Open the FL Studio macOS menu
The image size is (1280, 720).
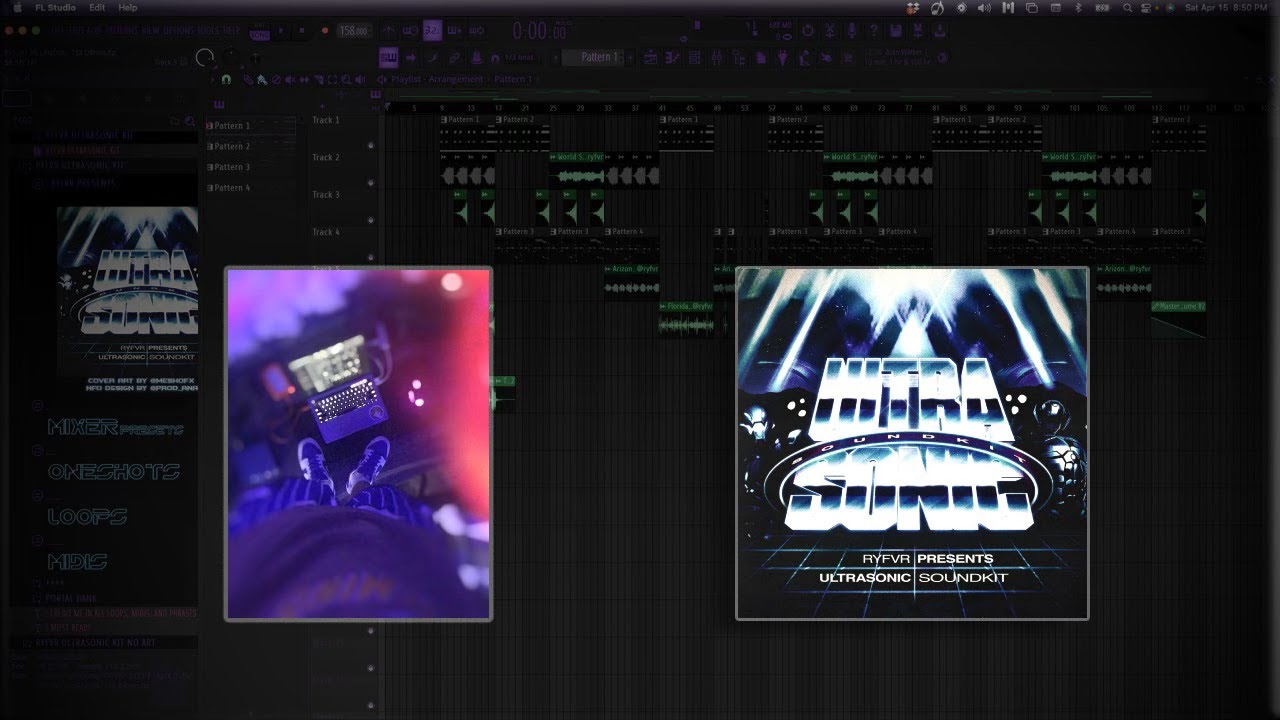[x=55, y=8]
